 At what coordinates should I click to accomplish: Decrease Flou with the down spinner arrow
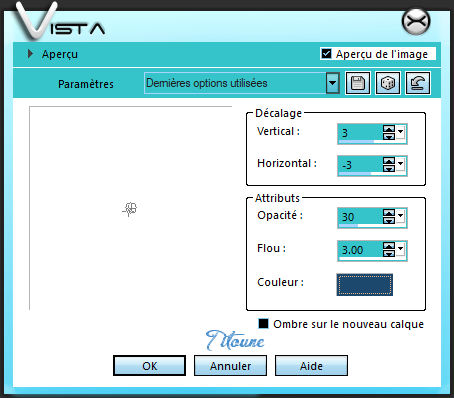point(389,253)
